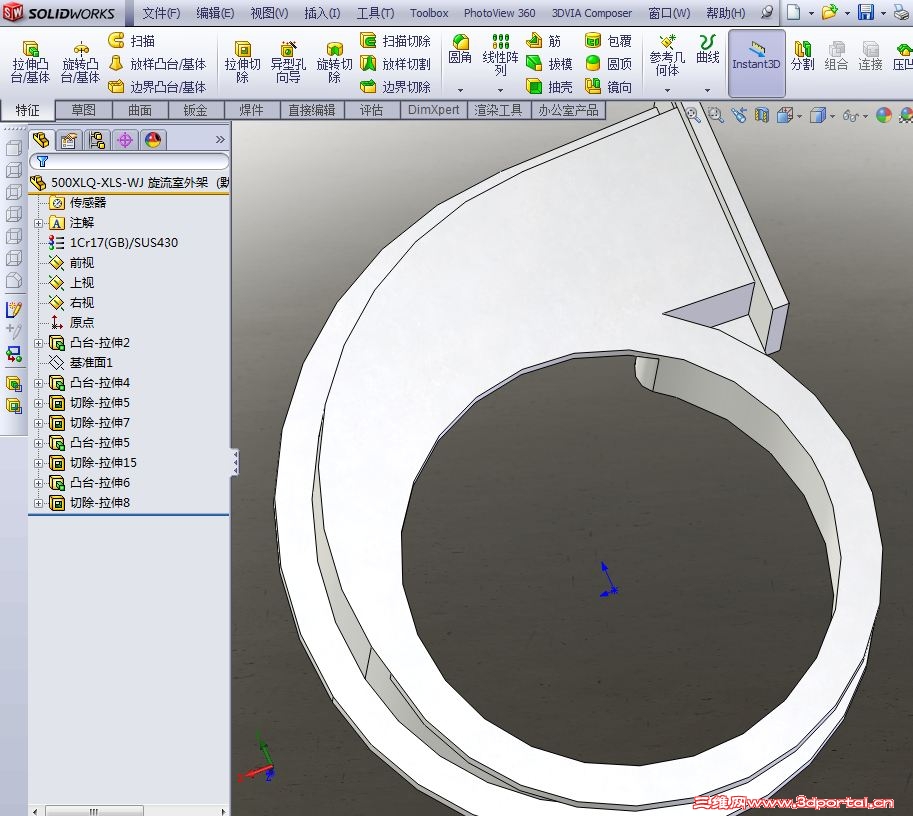Choose Lofted Boss/Base (放样凸台/基体)
Viewport: 913px width, 816px height.
157,63
